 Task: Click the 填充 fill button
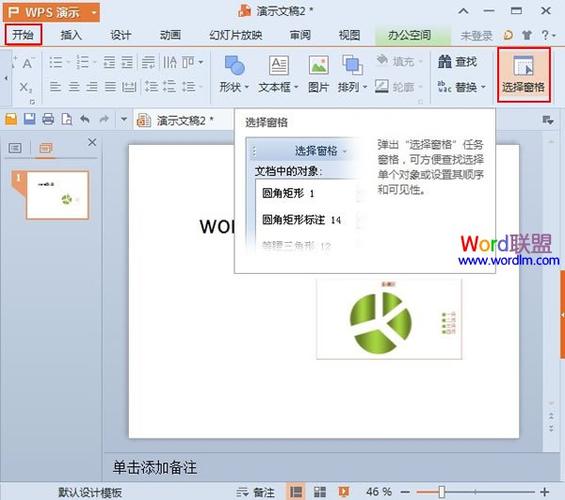coord(399,62)
